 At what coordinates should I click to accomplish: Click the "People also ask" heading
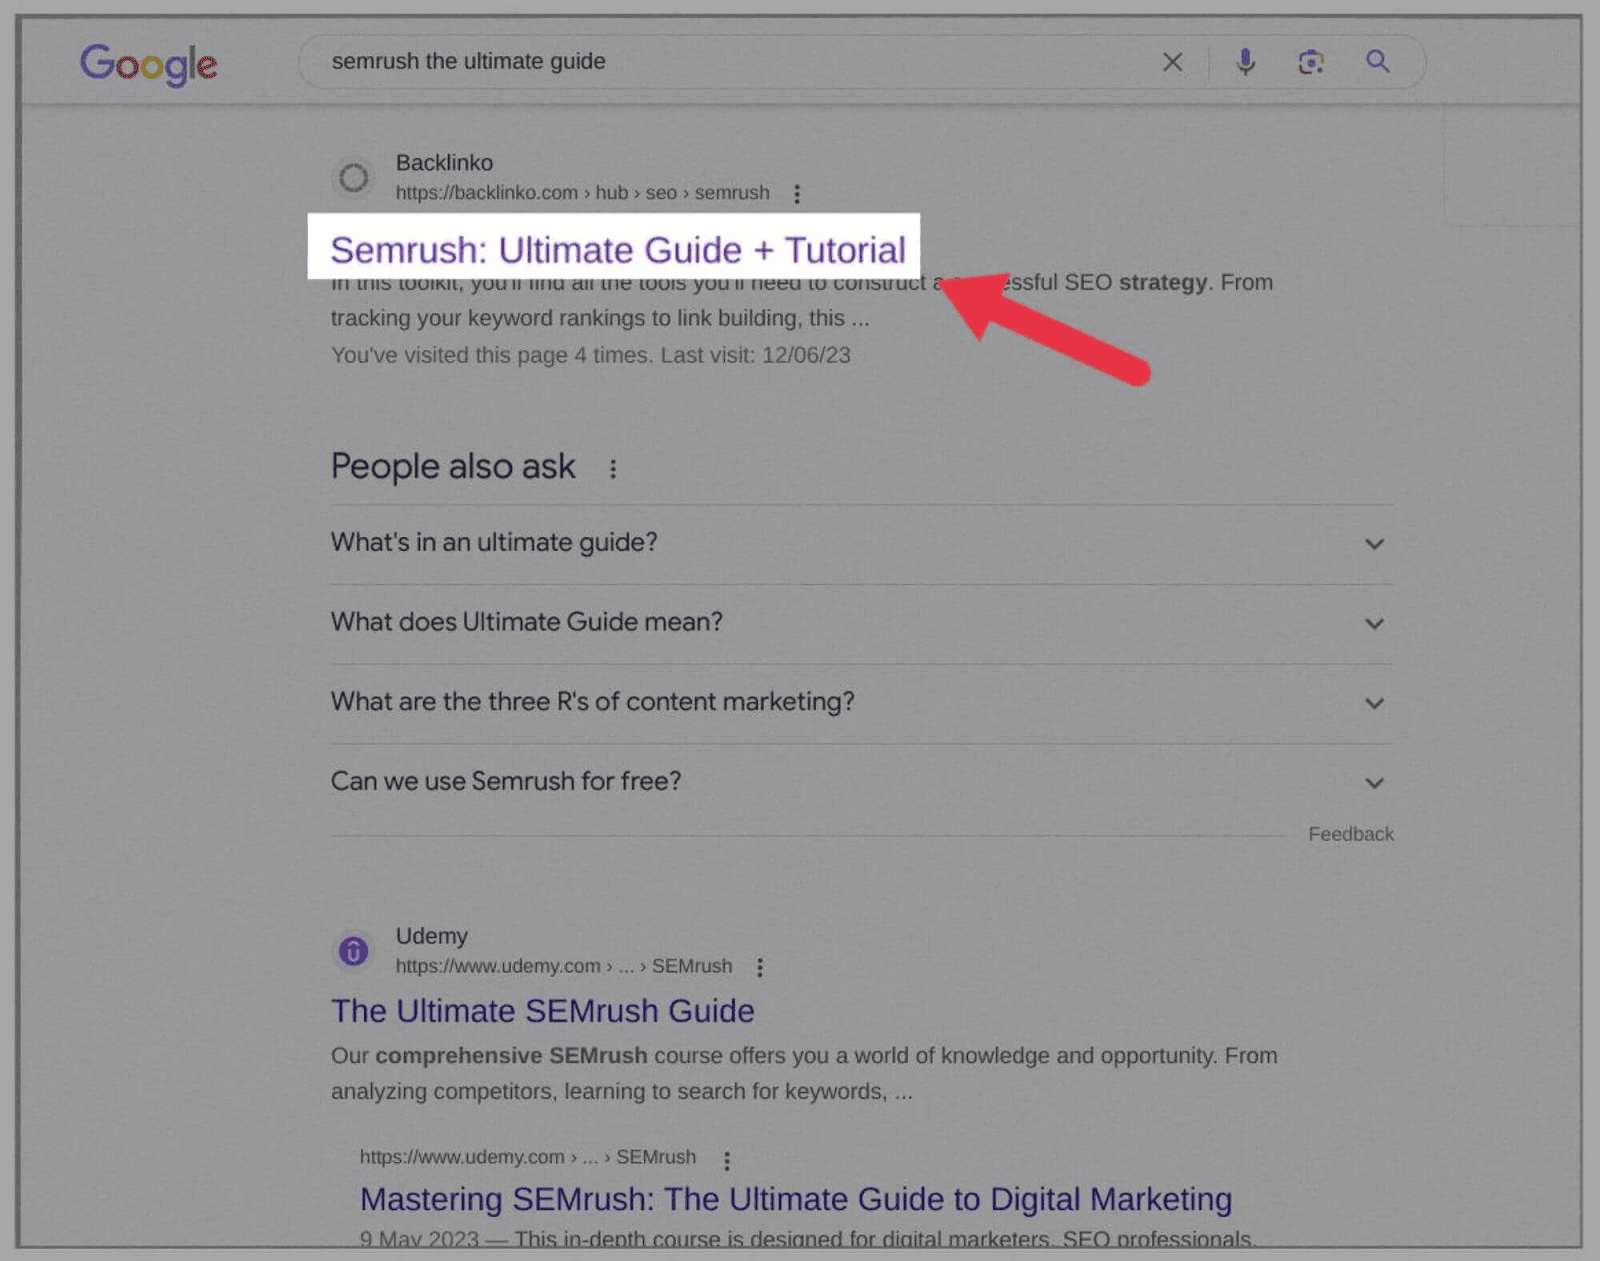[453, 467]
